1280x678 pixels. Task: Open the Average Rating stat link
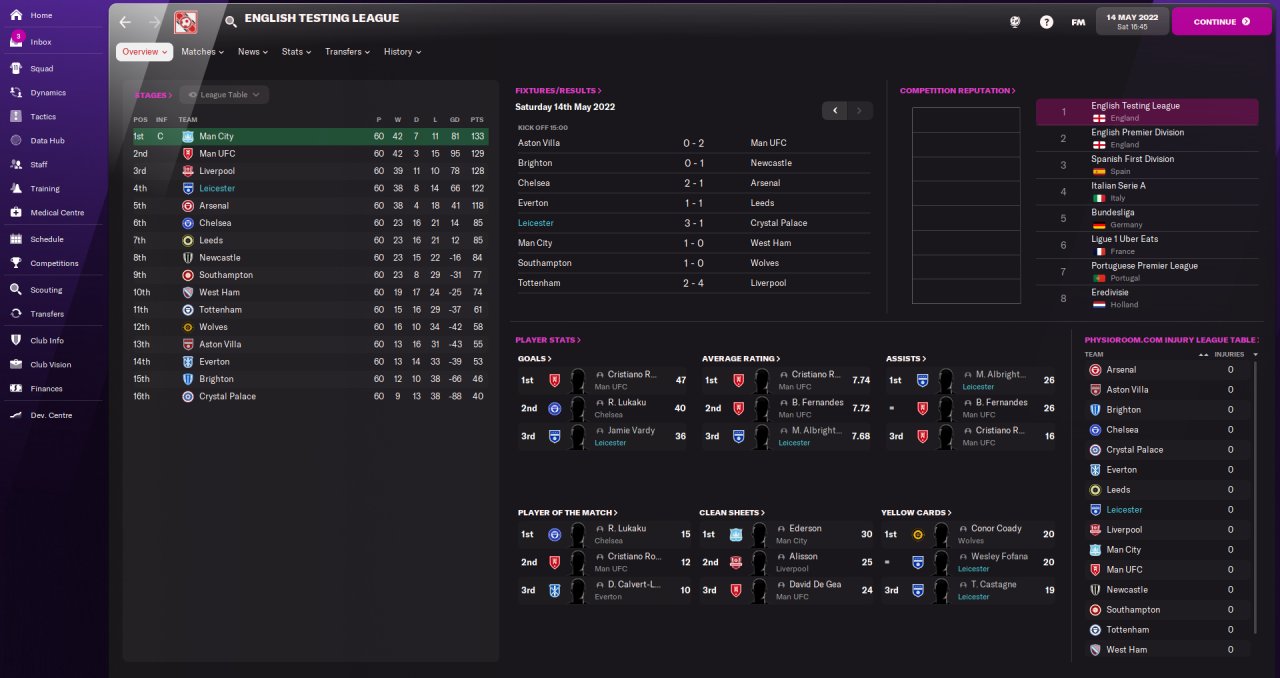point(741,358)
